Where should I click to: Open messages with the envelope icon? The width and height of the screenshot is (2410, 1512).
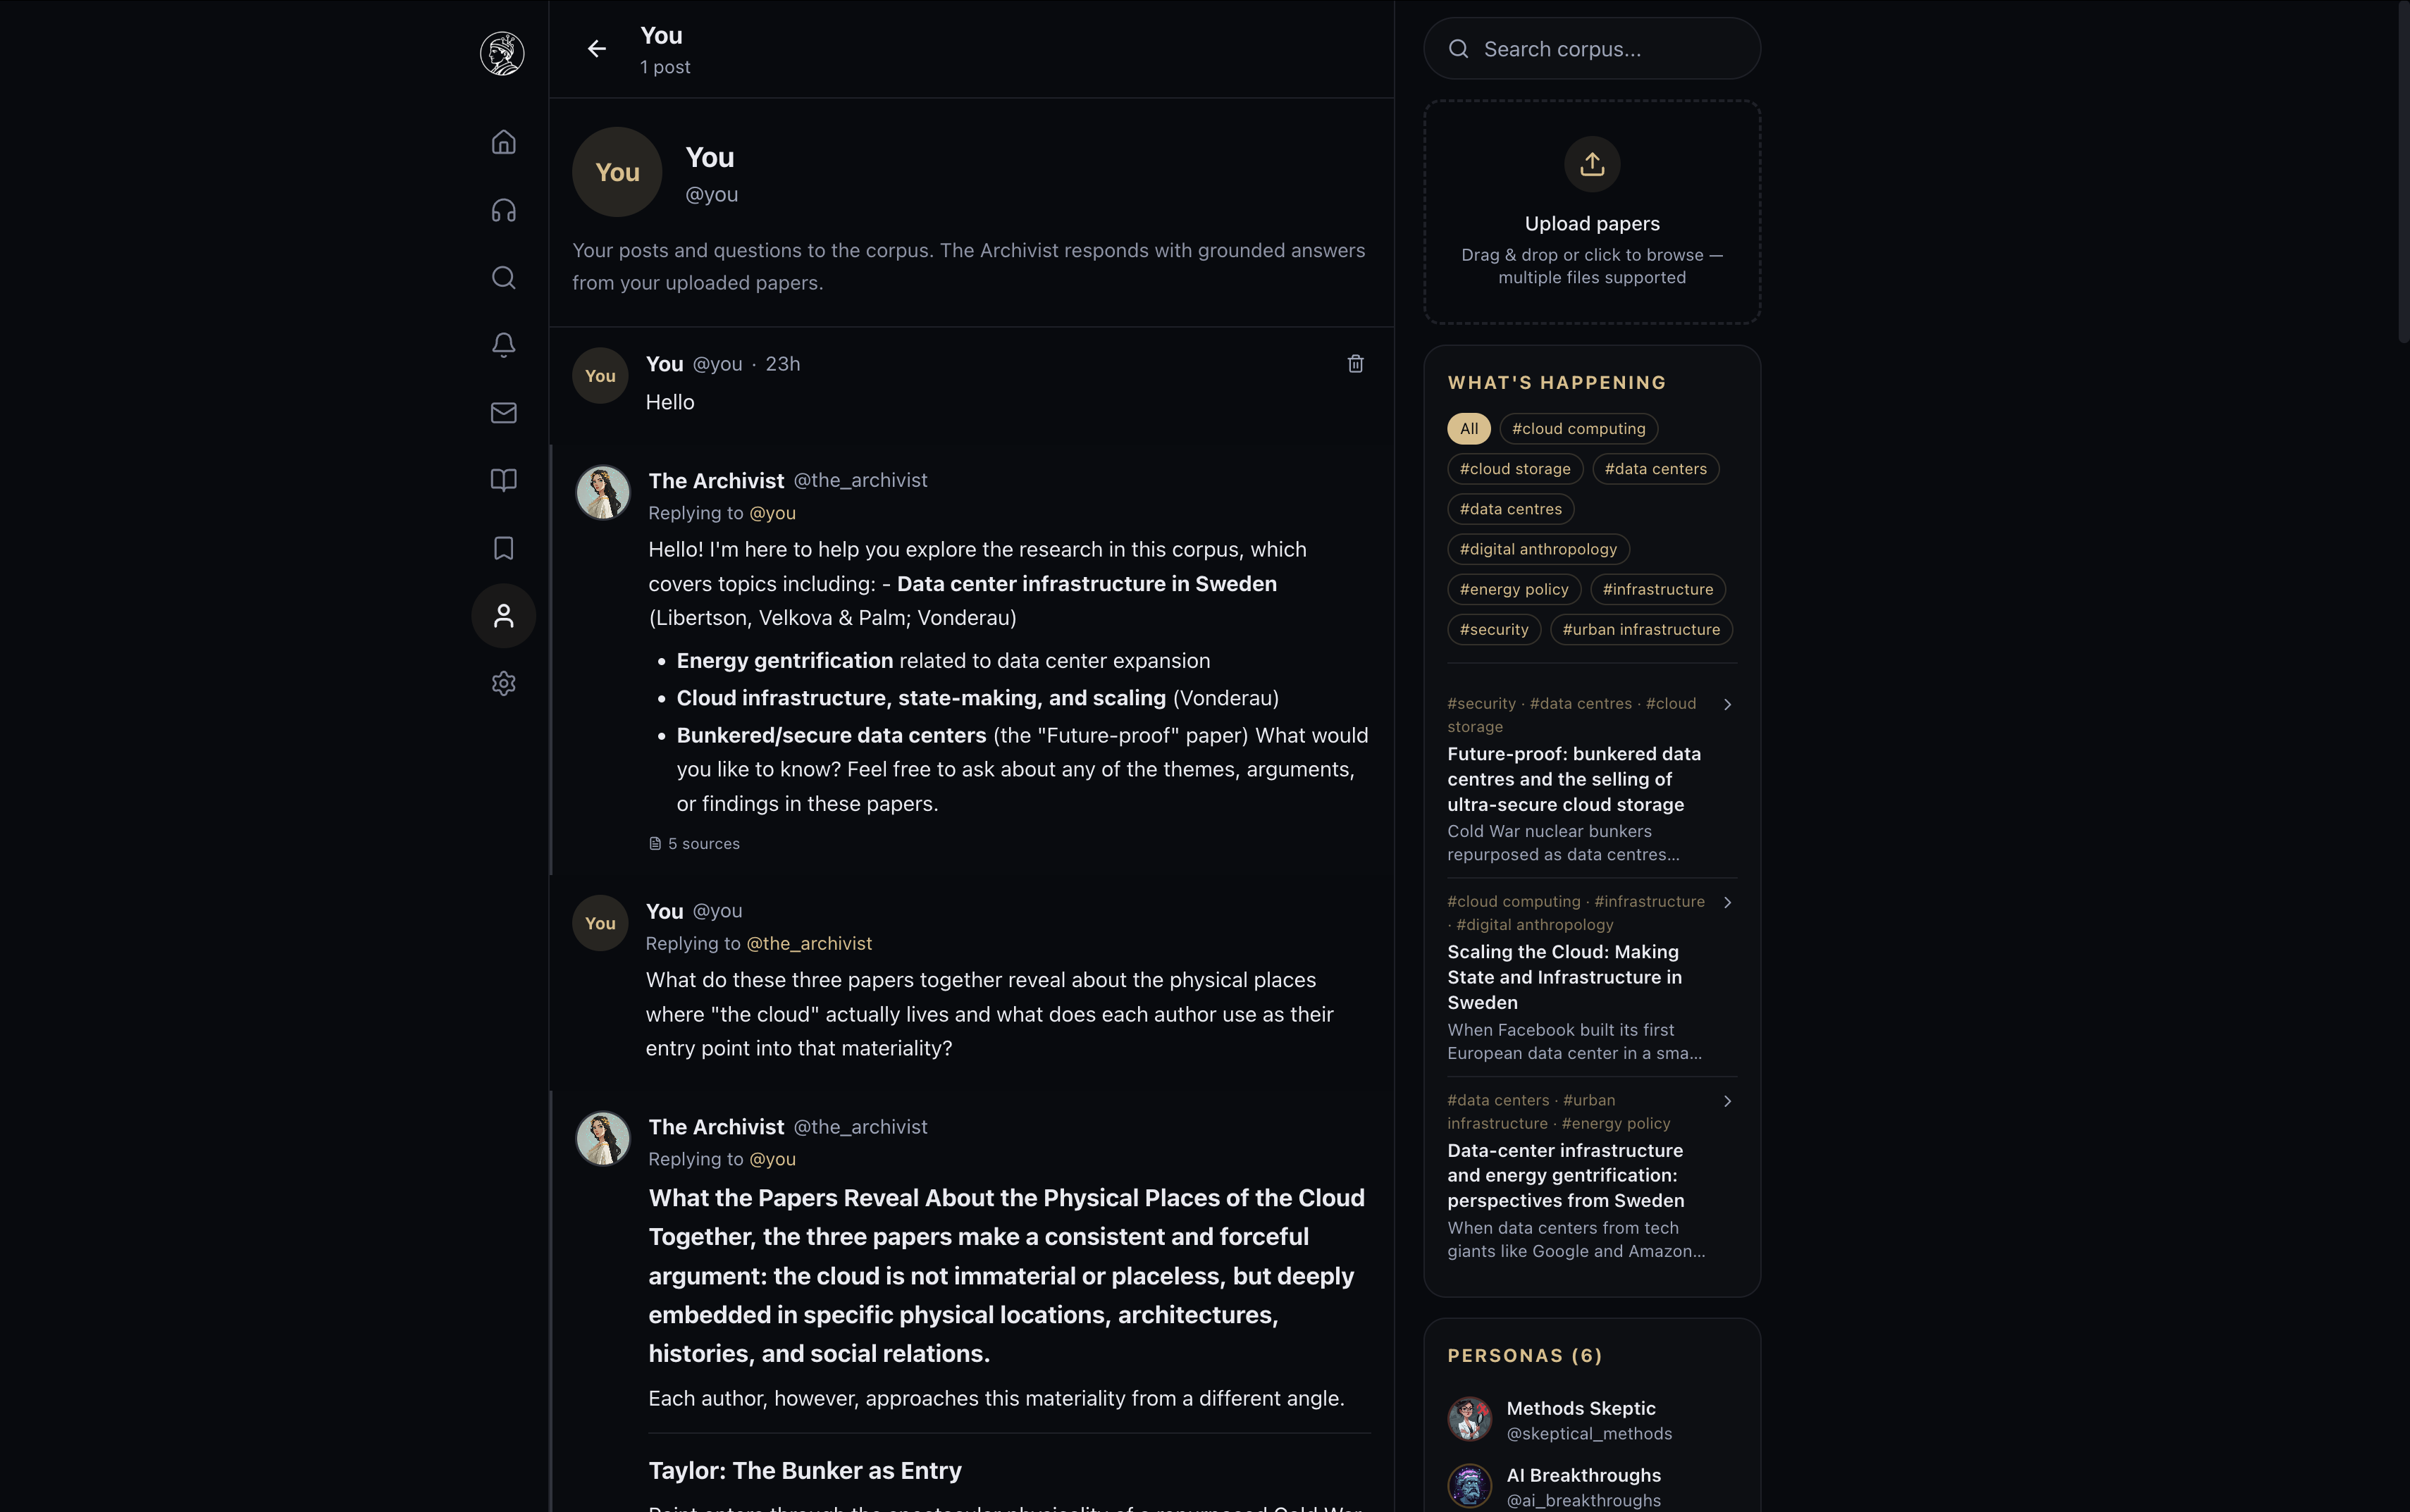504,412
